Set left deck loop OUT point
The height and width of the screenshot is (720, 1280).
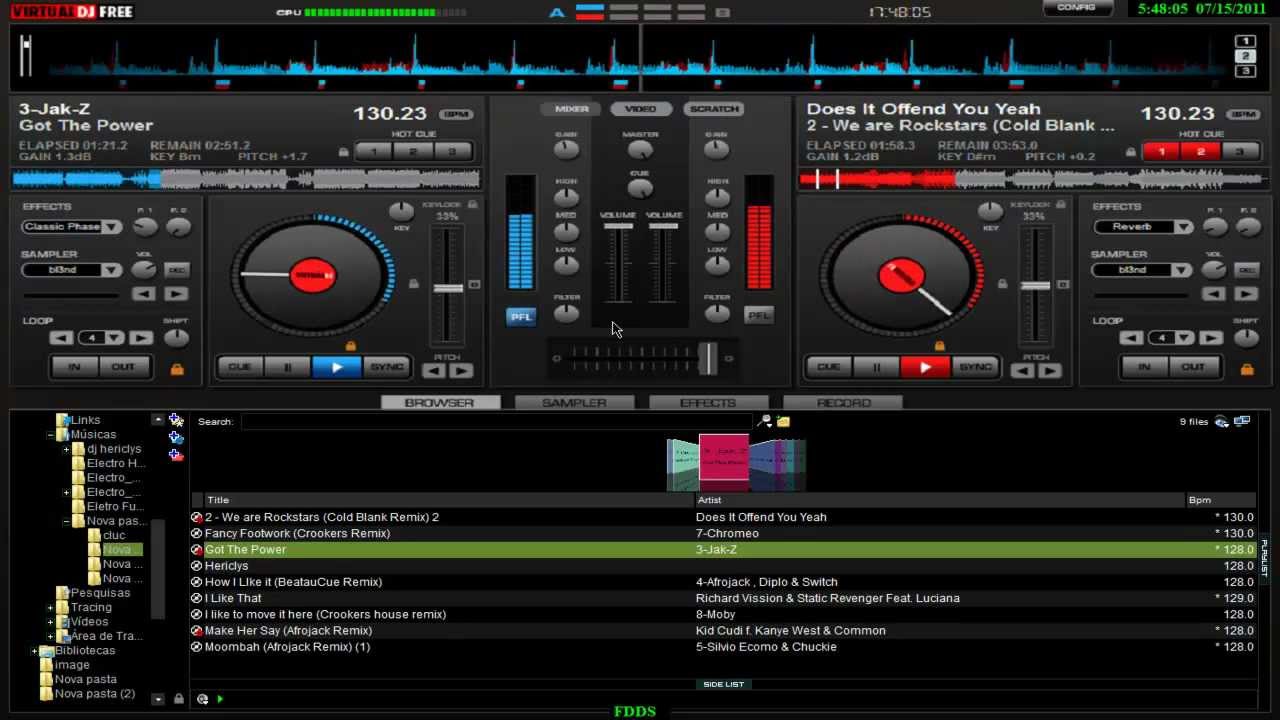click(123, 367)
